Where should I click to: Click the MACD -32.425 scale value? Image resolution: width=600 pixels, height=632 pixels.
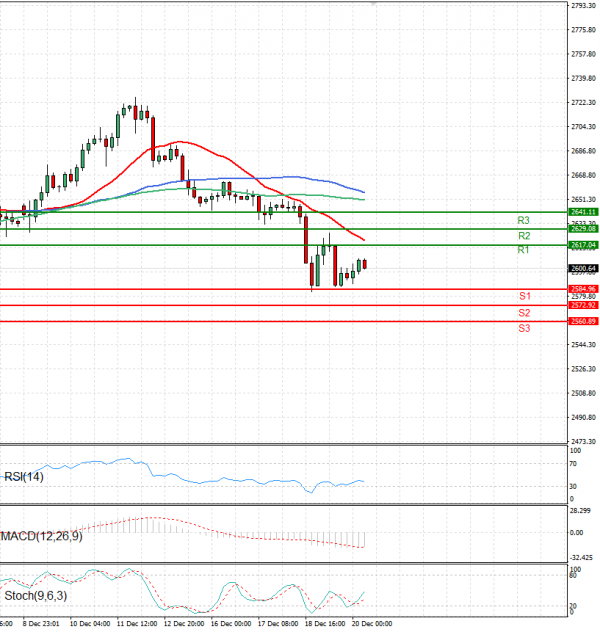pos(581,558)
